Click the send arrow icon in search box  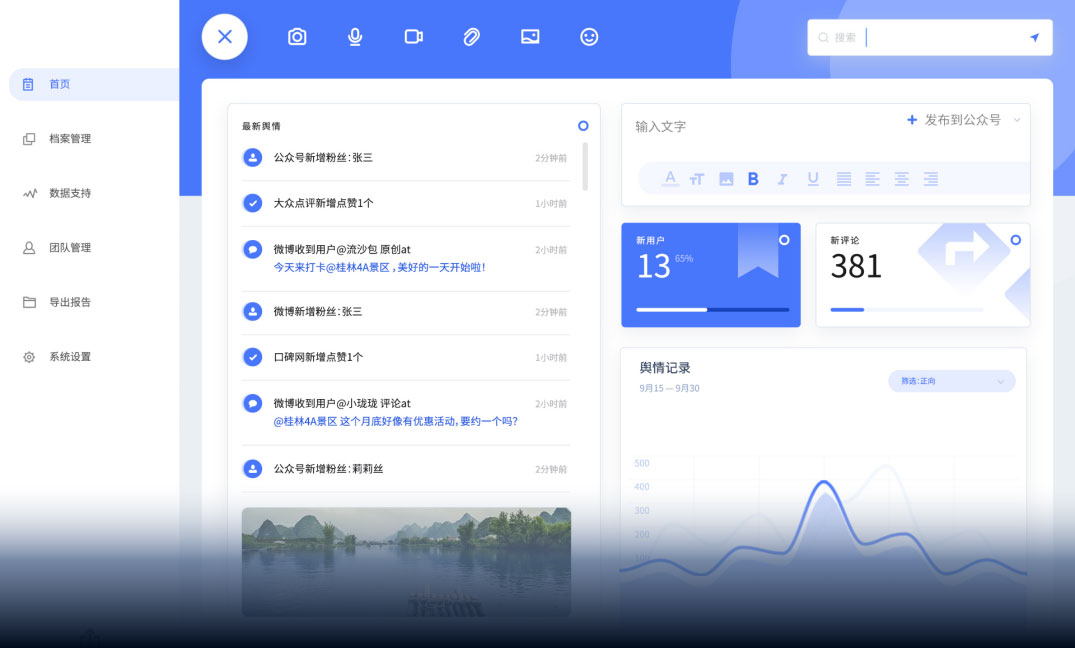[1034, 38]
